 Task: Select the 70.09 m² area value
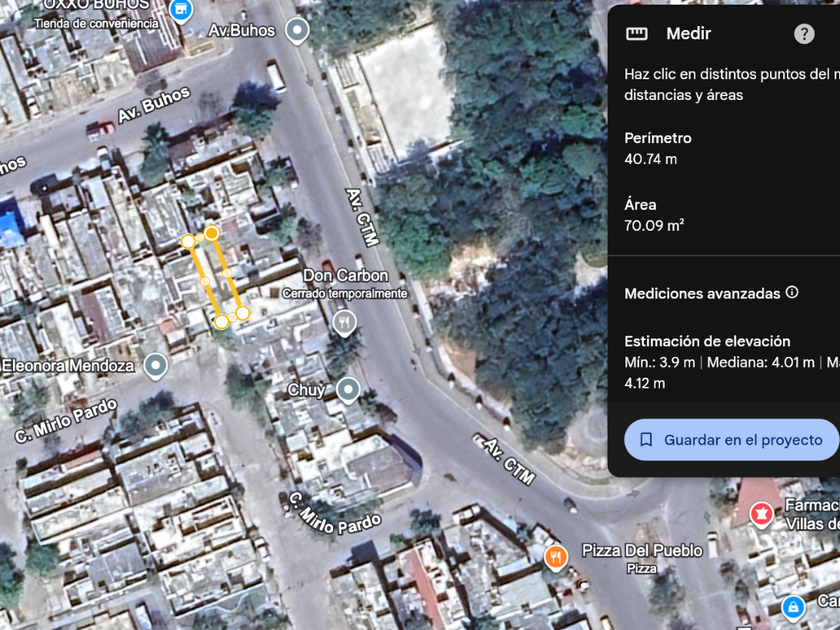click(654, 225)
